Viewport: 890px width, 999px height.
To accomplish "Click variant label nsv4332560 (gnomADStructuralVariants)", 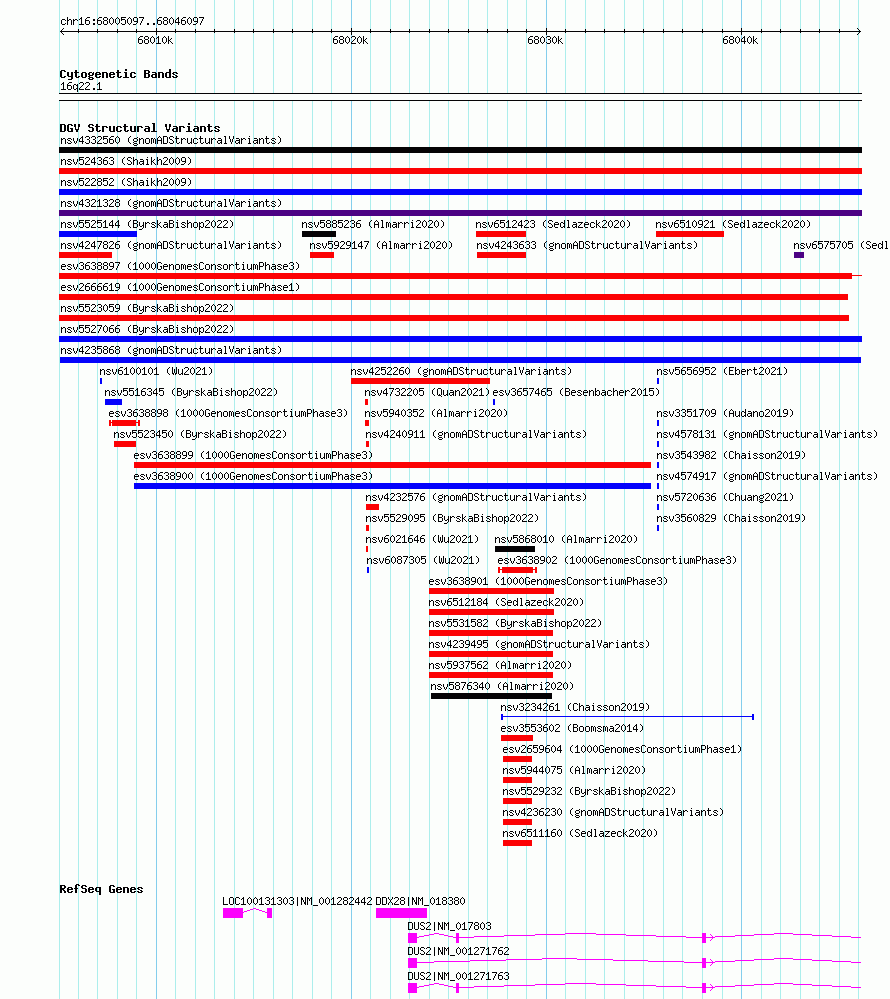I will click(171, 140).
